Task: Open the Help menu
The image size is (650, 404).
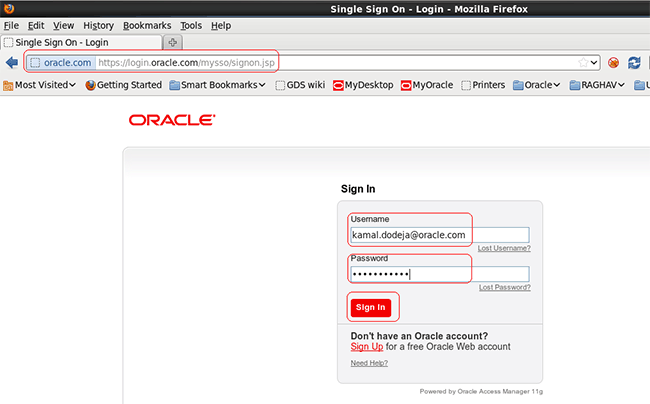Action: pyautogui.click(x=221, y=26)
